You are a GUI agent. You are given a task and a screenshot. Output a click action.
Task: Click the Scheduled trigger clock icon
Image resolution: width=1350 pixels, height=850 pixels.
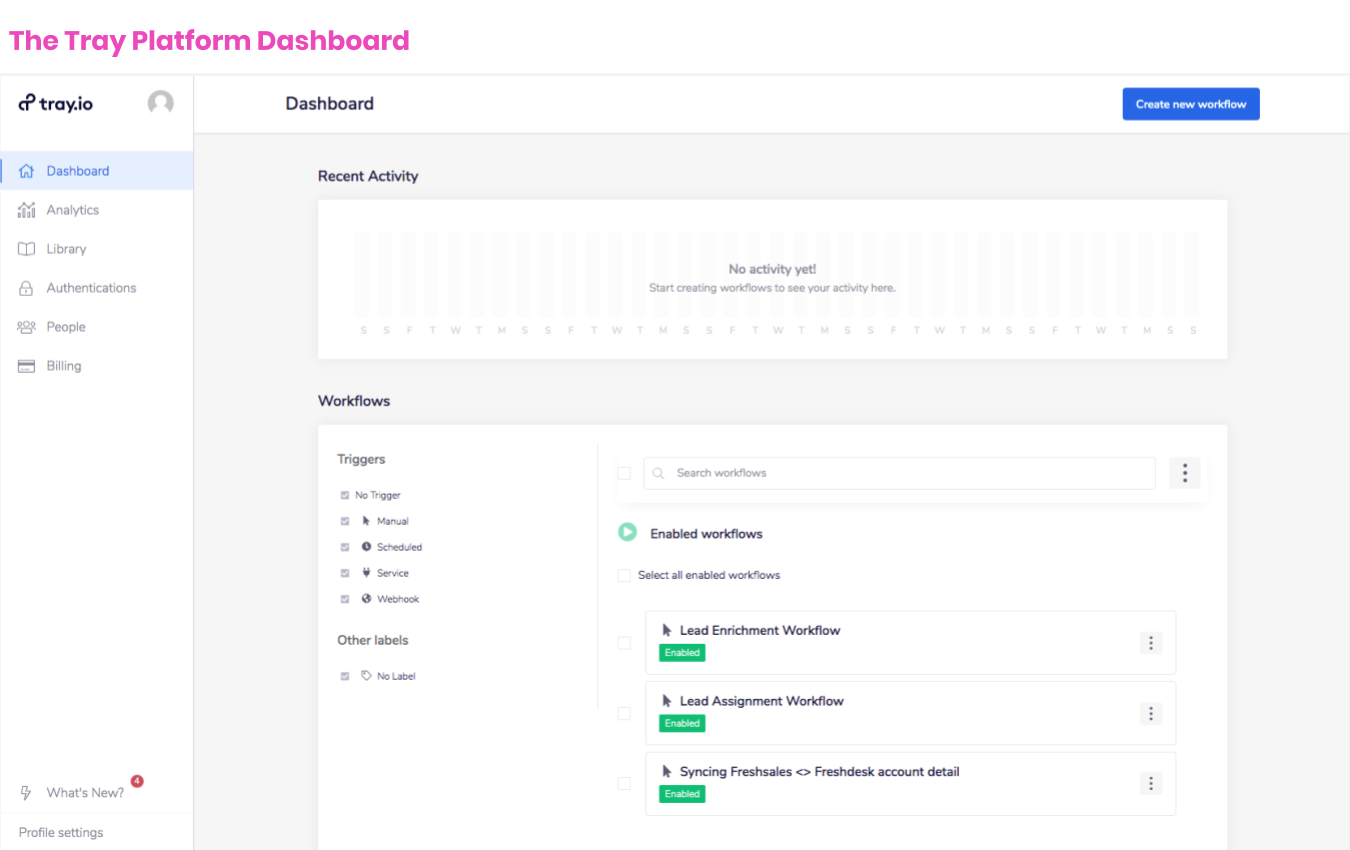(x=367, y=547)
